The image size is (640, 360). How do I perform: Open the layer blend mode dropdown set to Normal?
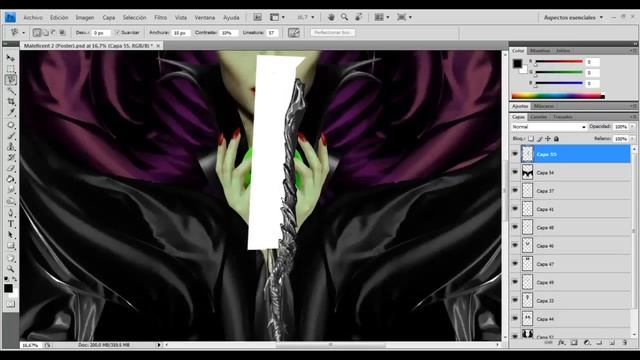(549, 127)
